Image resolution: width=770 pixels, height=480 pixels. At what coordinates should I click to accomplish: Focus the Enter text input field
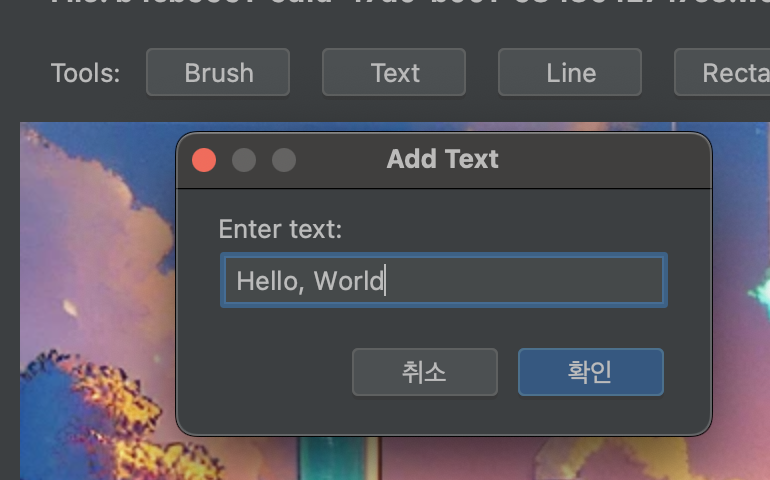(x=444, y=281)
